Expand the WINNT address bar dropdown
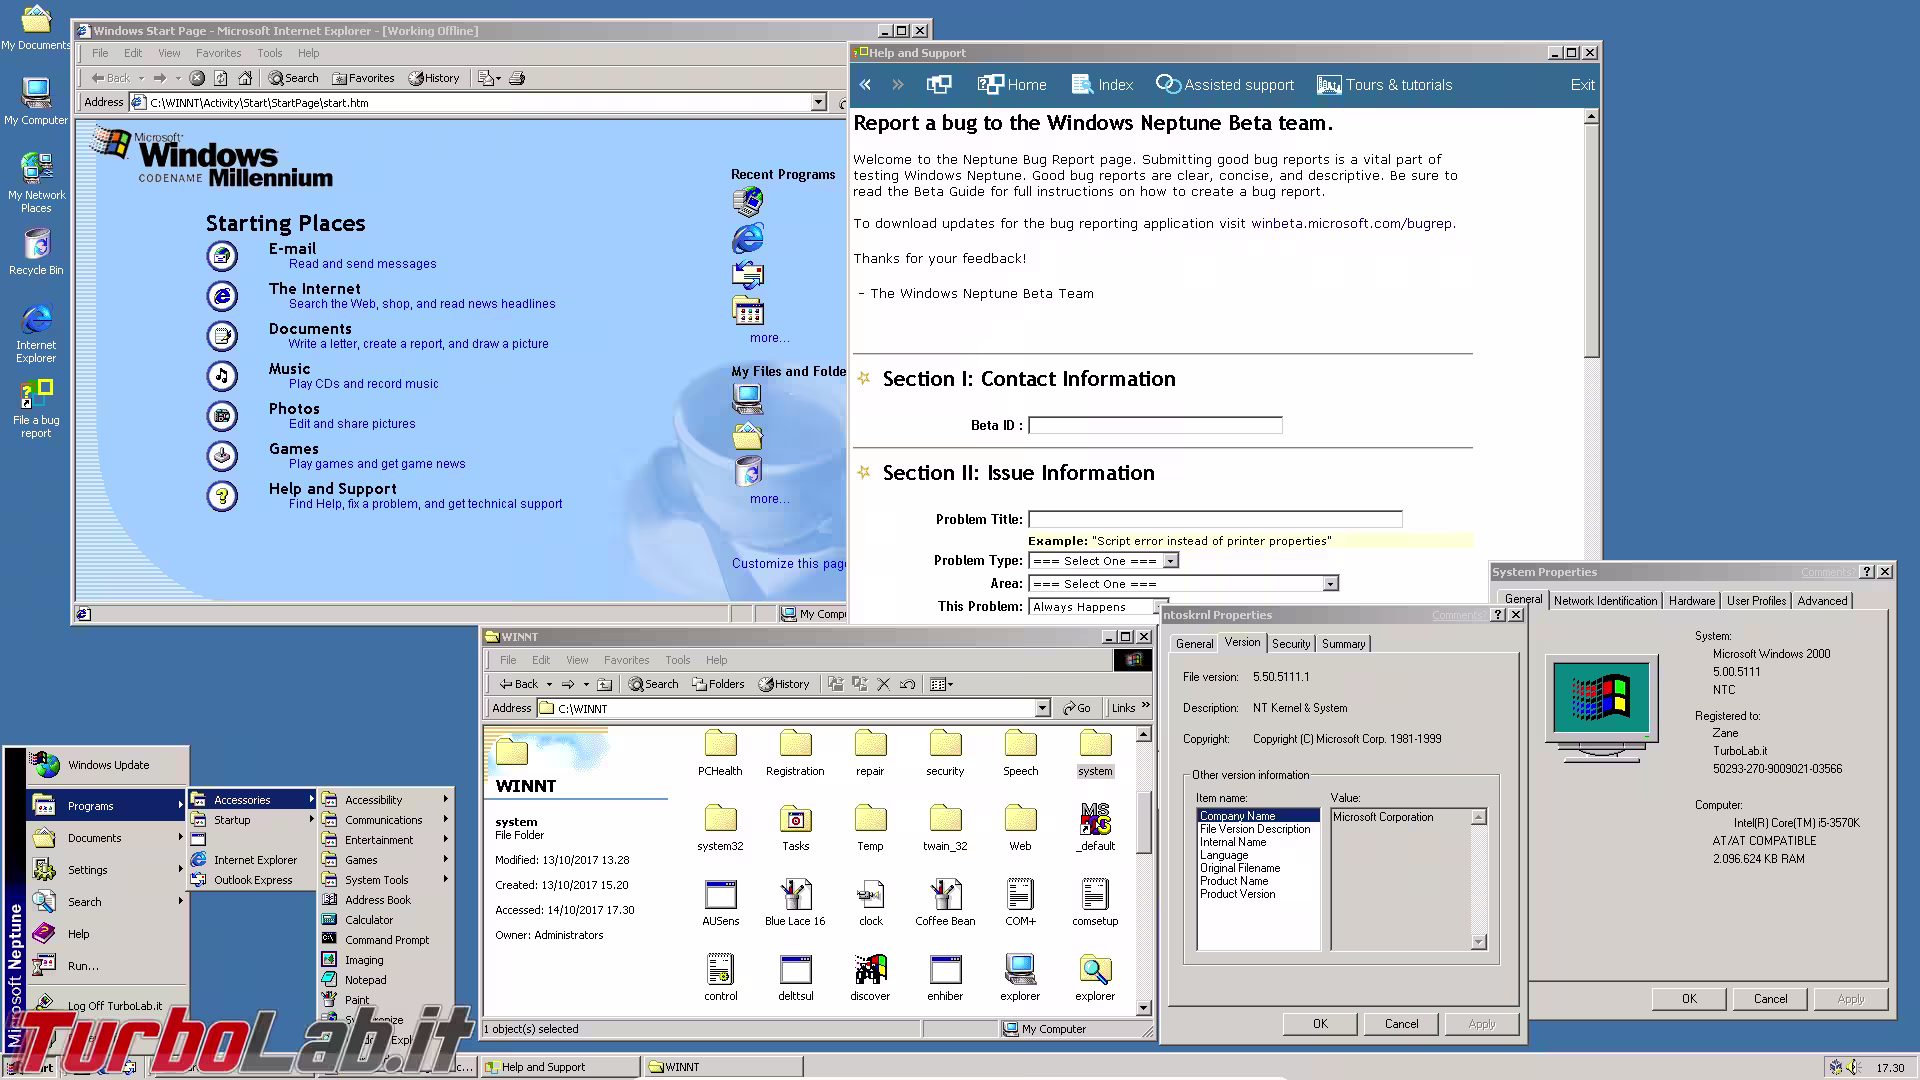Screen dimensions: 1920x1080 [x=1042, y=708]
